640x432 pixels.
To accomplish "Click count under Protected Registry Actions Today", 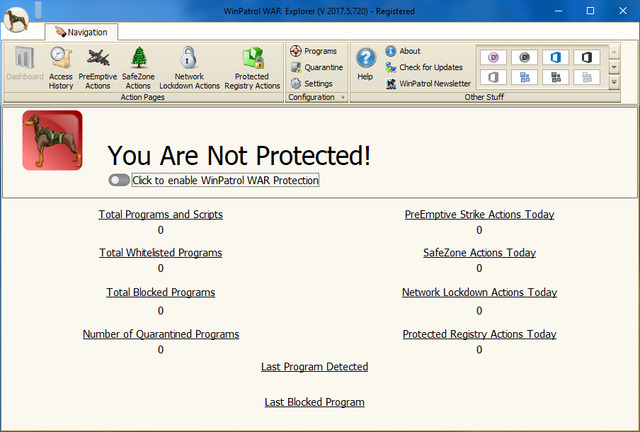I will pos(479,350).
